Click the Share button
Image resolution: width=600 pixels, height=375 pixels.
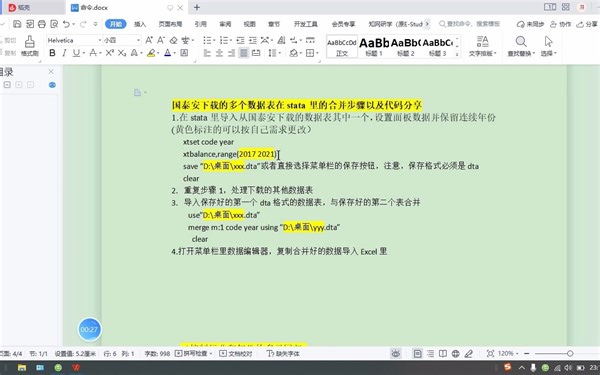click(x=587, y=24)
